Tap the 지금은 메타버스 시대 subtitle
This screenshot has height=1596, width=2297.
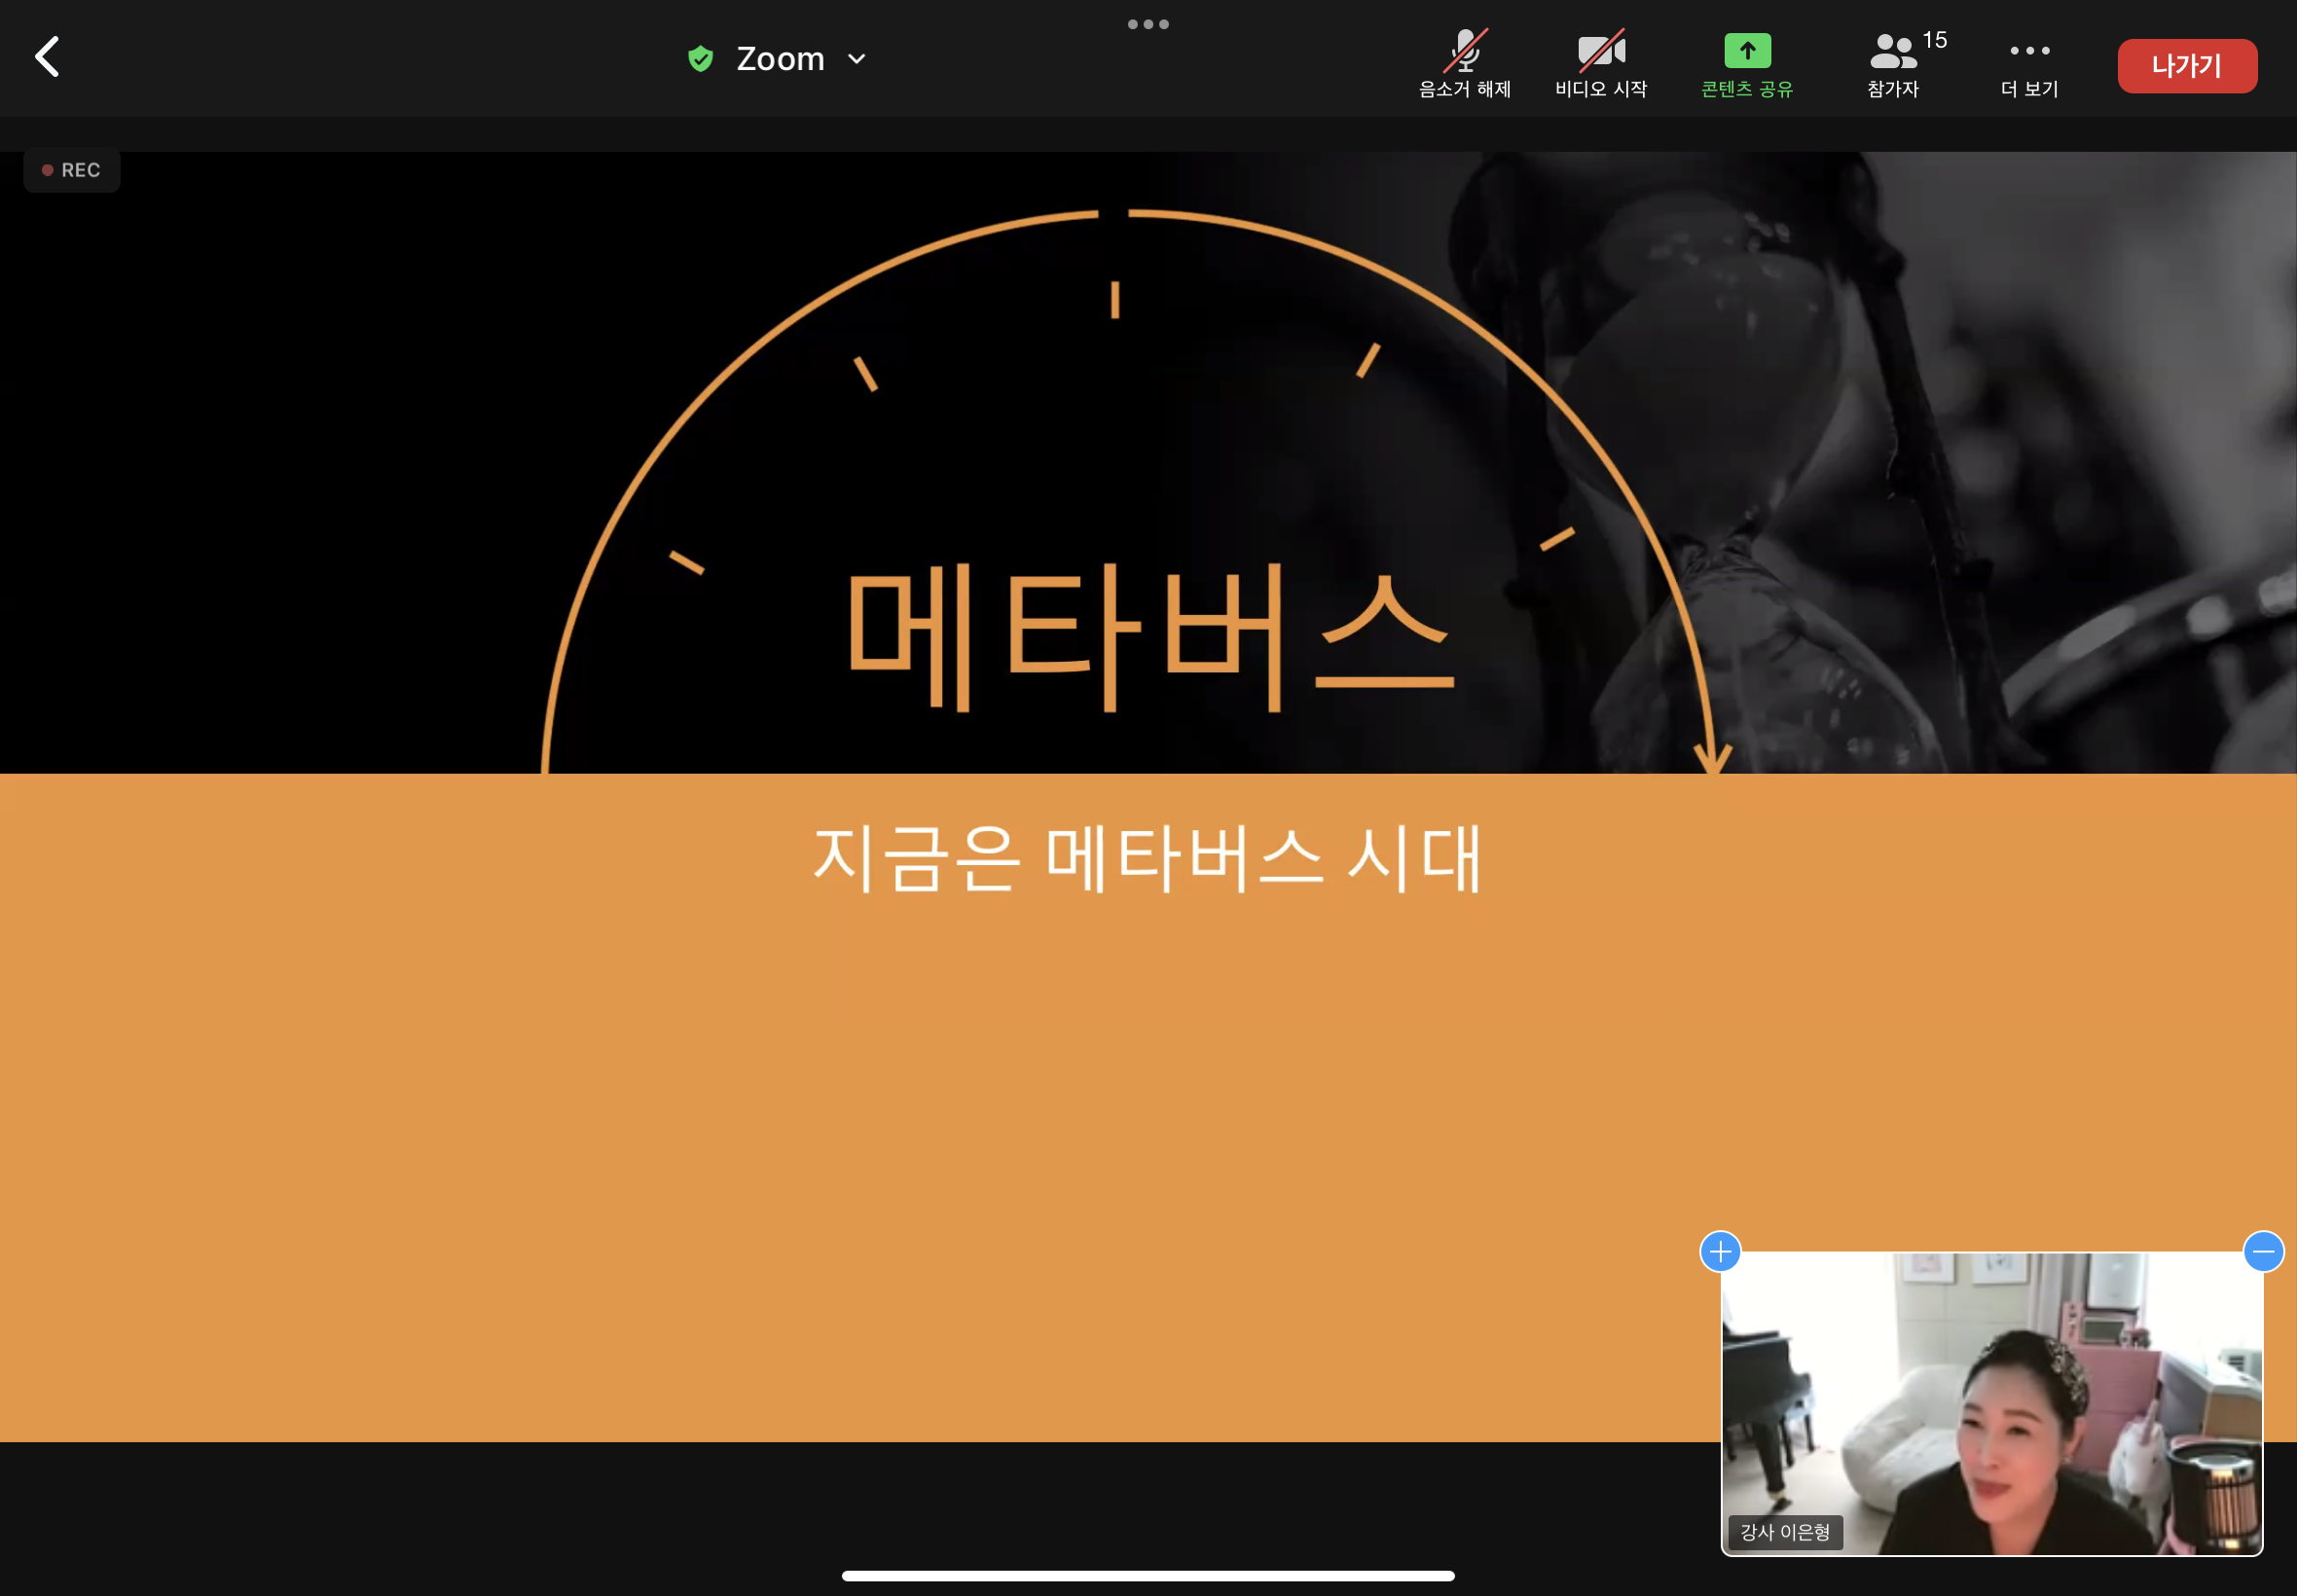pos(1147,858)
